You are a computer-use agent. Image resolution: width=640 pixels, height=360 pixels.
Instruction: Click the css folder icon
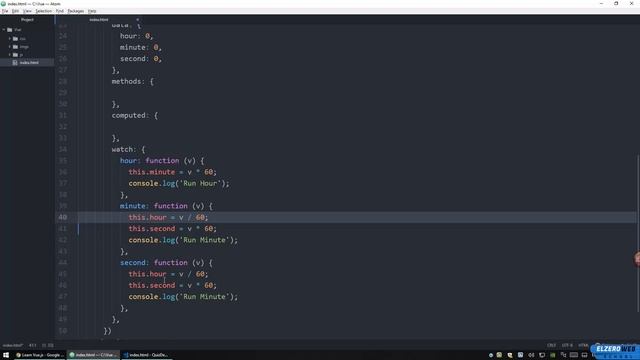coord(16,39)
